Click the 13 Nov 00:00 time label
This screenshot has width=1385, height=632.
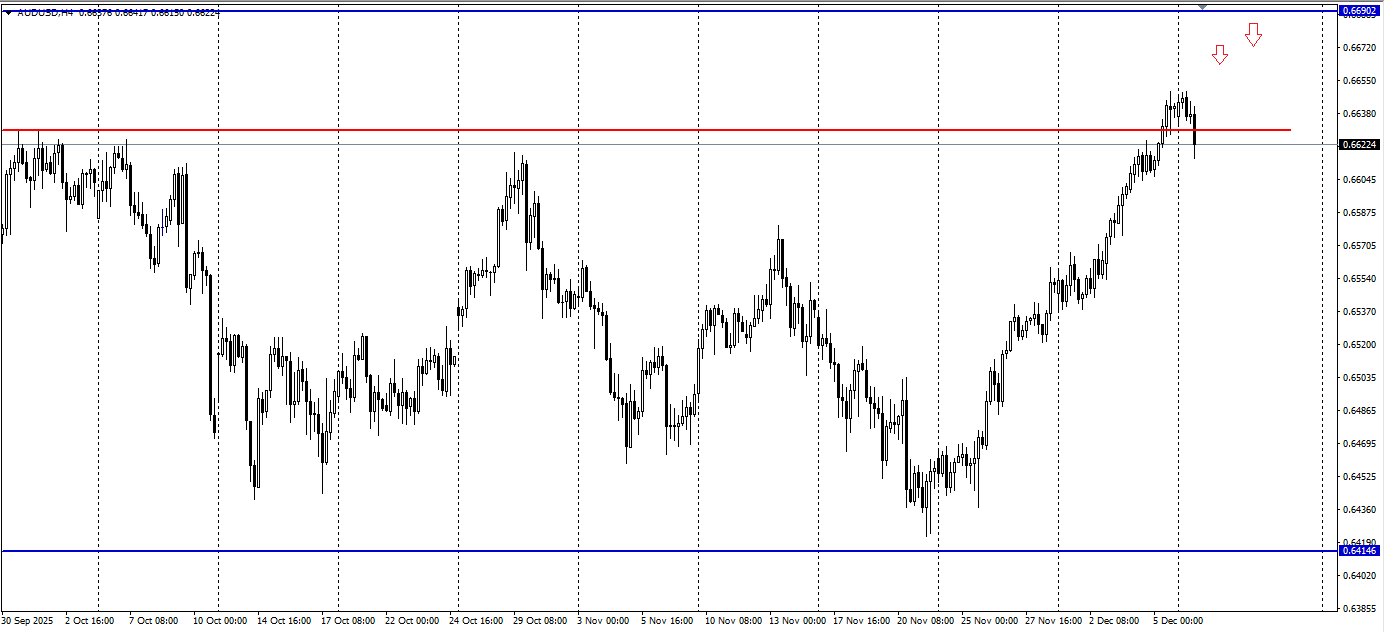pos(796,621)
